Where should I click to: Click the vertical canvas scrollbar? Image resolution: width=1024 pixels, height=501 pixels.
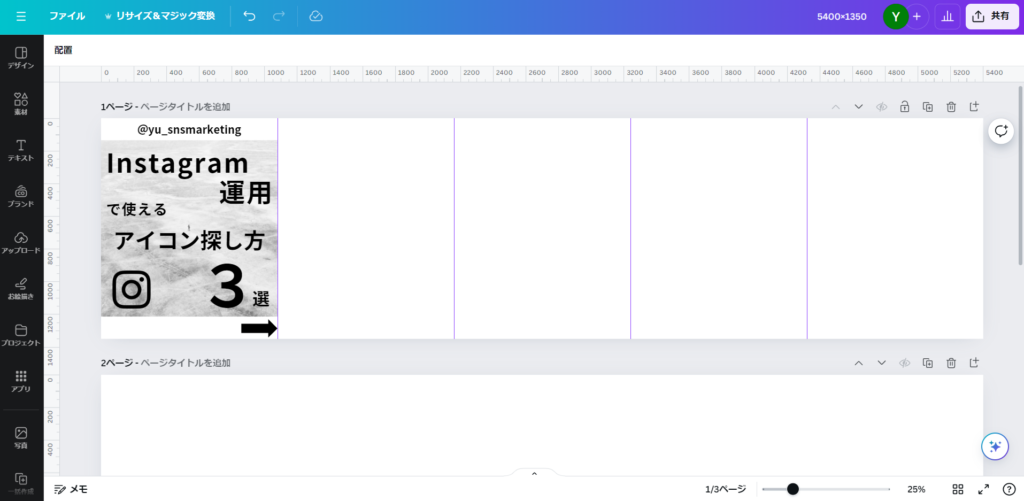[1020, 175]
